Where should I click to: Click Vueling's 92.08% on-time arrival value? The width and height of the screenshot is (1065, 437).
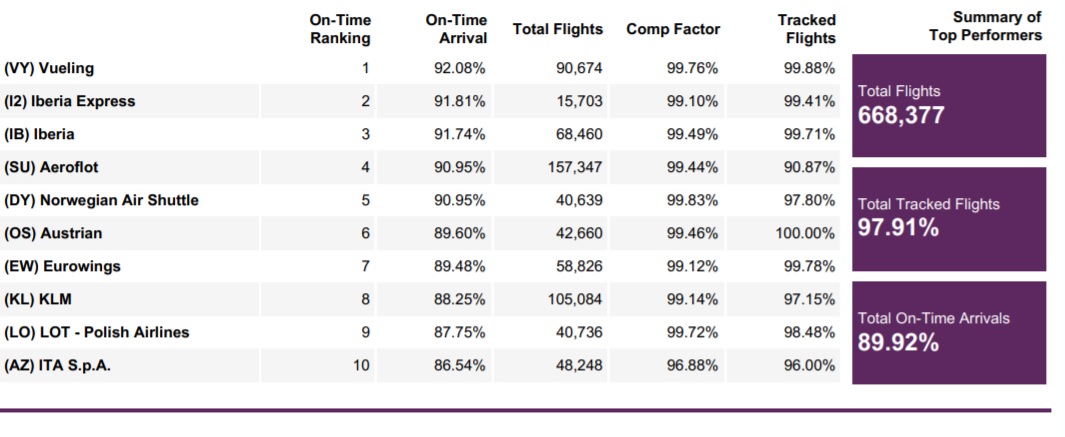(x=461, y=68)
